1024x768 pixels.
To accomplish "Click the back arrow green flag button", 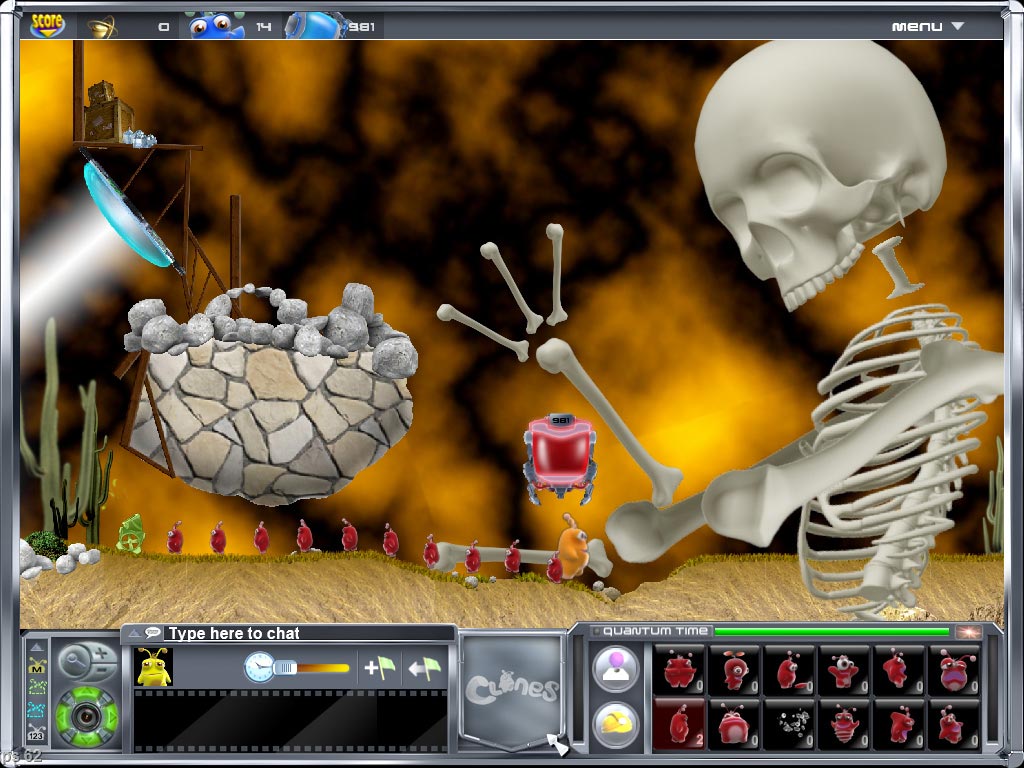I will pos(426,668).
